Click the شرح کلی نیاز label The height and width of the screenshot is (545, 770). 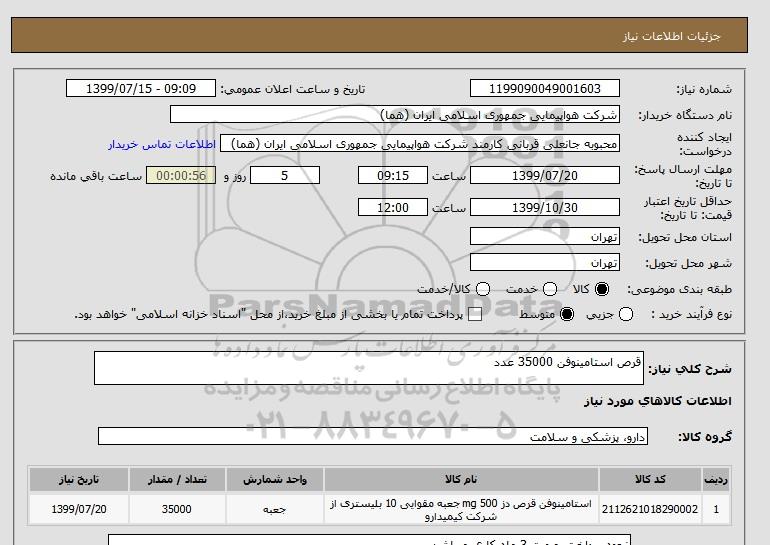coord(690,369)
